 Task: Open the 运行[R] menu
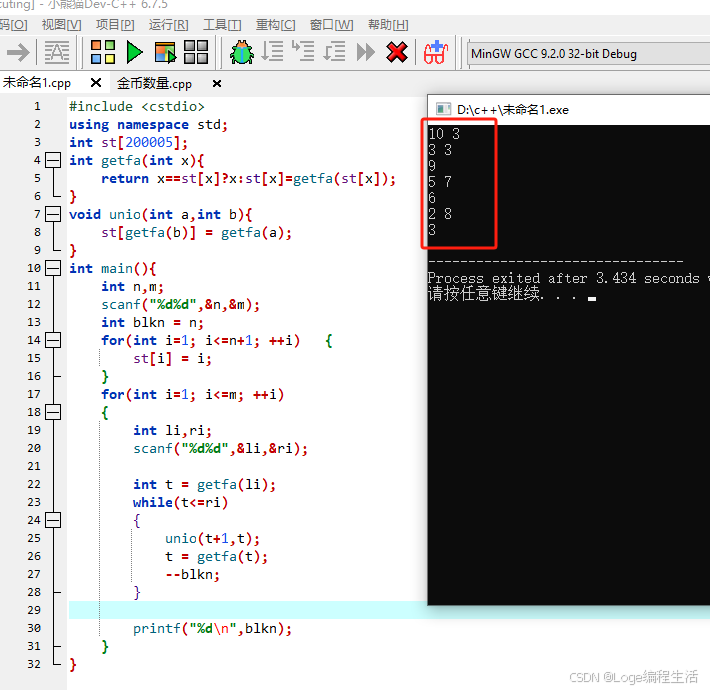(x=168, y=24)
